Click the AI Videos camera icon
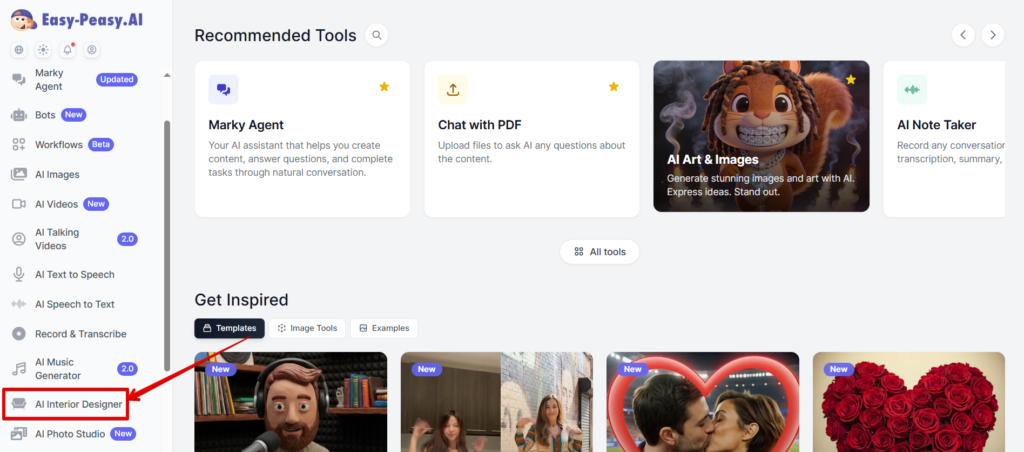The image size is (1024, 452). point(19,204)
